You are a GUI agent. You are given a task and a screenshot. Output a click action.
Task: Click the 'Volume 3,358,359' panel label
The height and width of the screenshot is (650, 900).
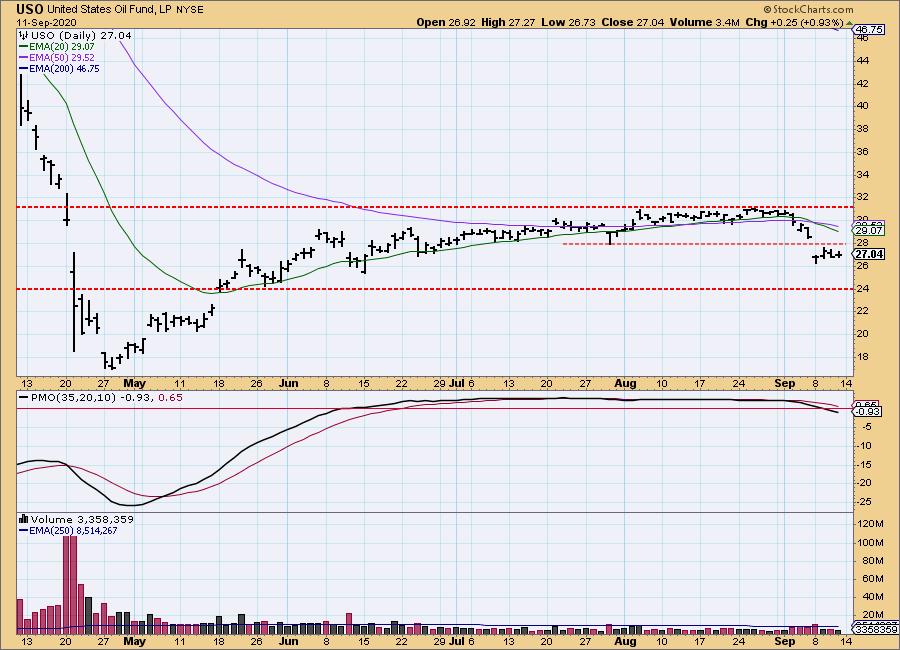pos(82,519)
